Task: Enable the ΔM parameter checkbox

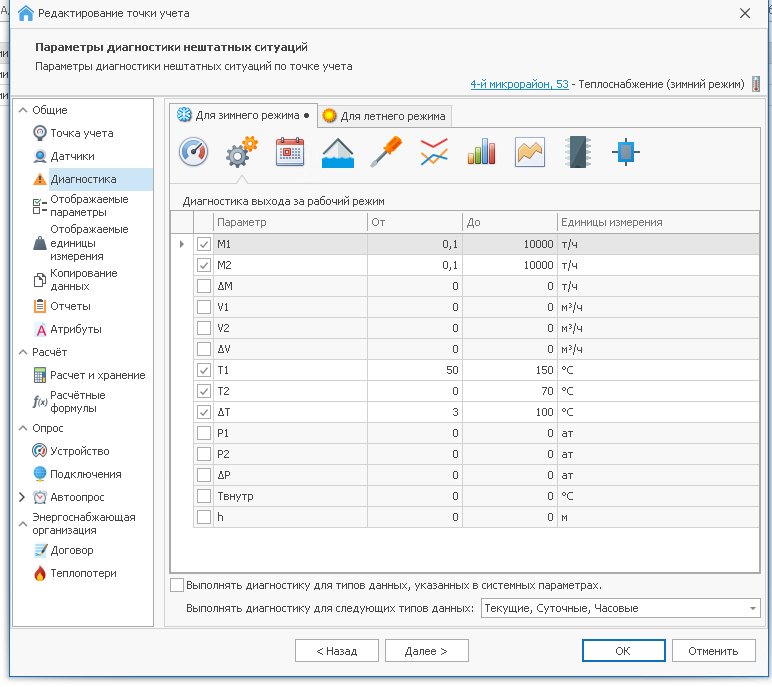Action: (204, 286)
